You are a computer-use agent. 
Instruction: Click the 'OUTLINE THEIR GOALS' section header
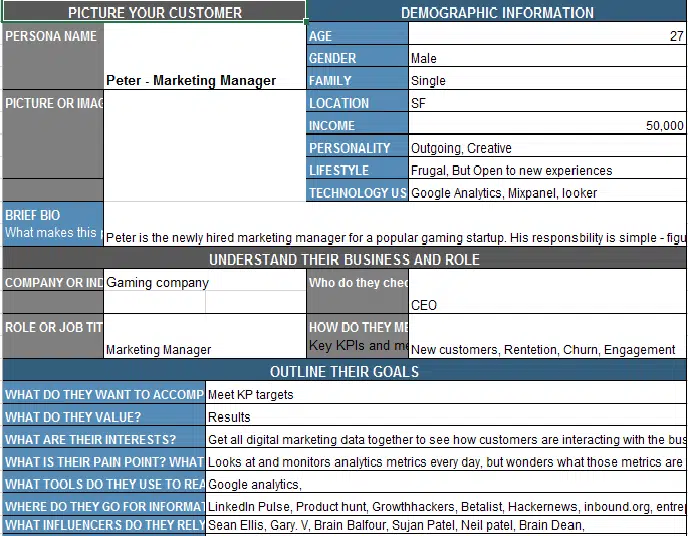[344, 372]
